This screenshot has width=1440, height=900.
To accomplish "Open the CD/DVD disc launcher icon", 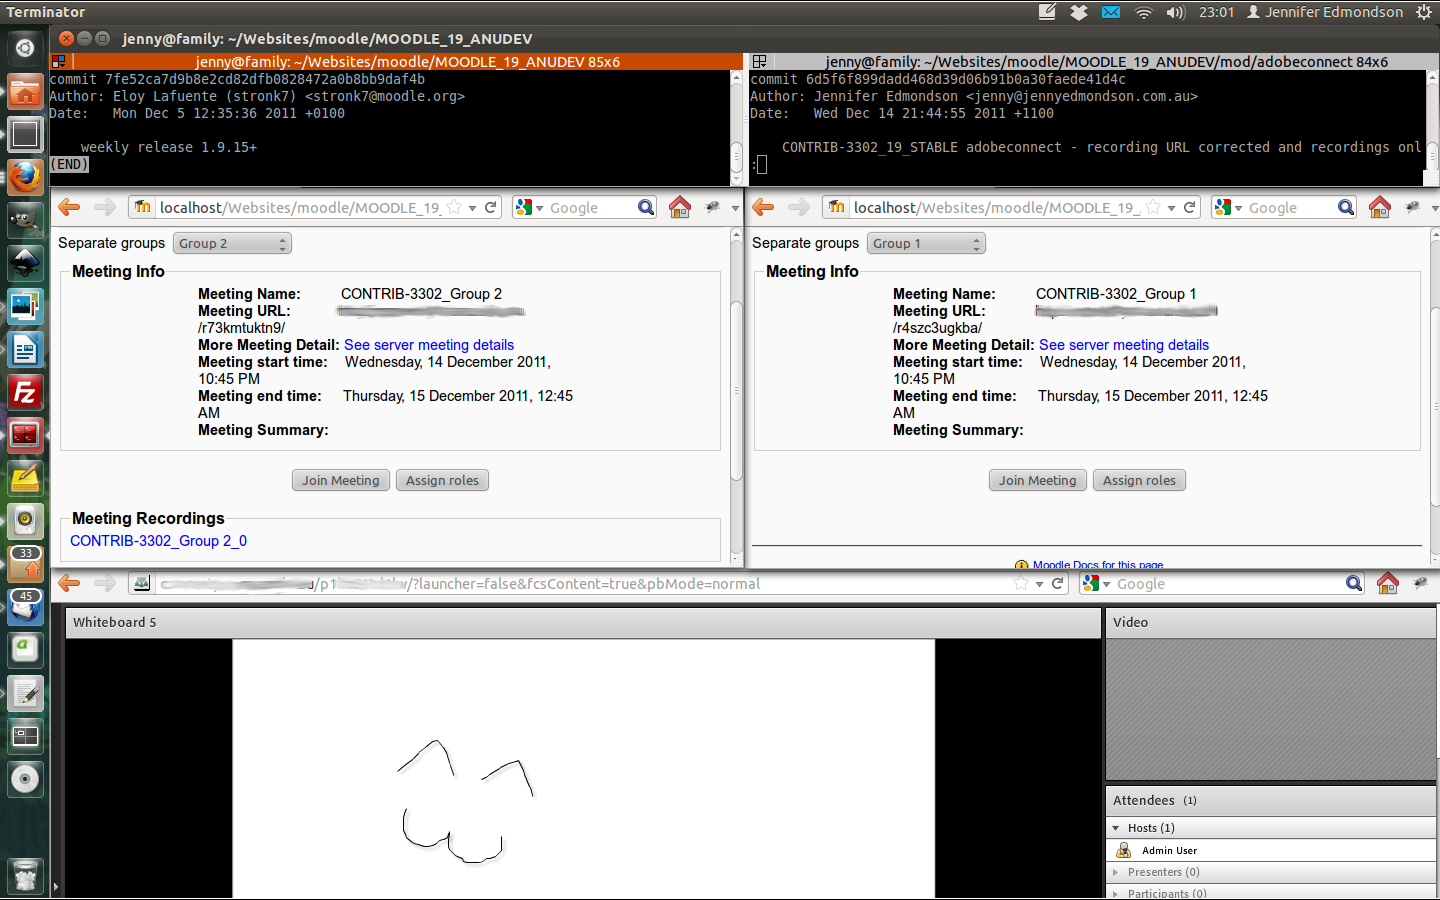I will pyautogui.click(x=25, y=779).
